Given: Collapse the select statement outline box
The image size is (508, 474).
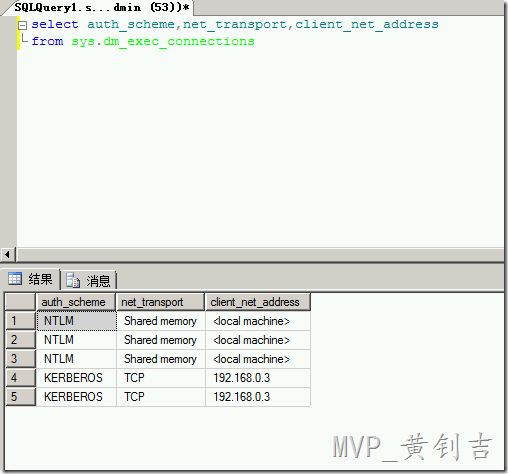Looking at the screenshot, I should pyautogui.click(x=22, y=25).
